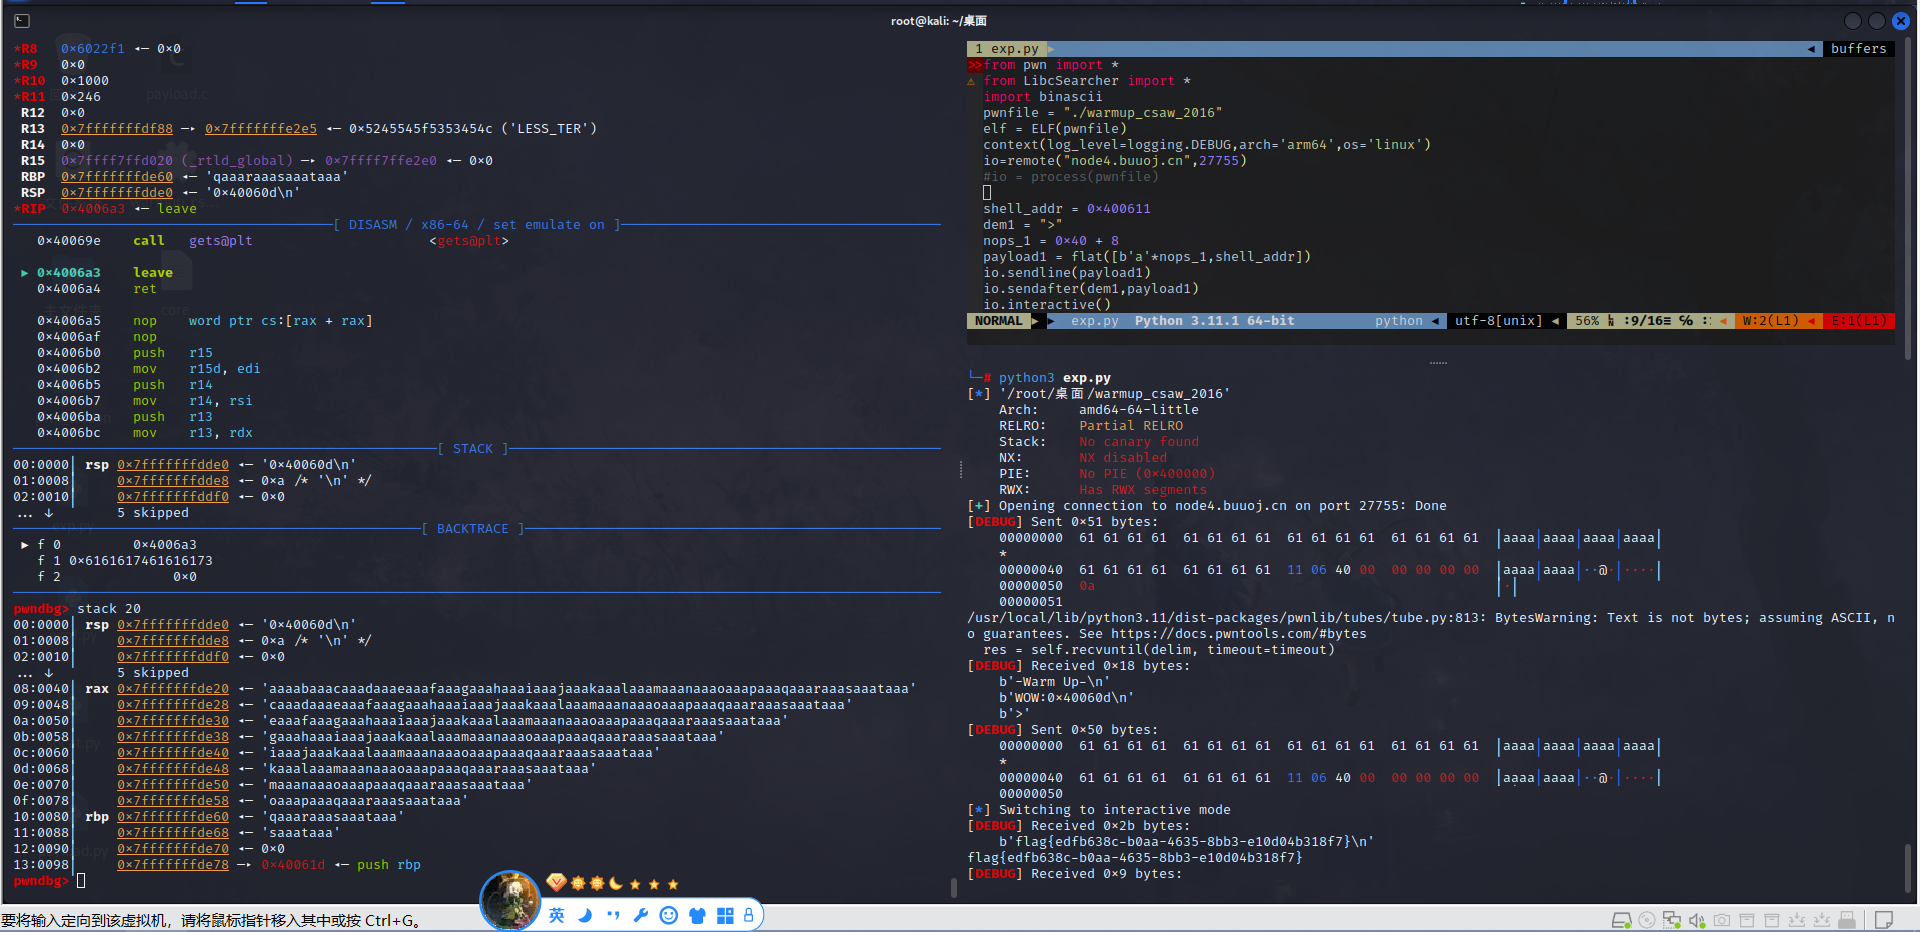This screenshot has height=932, width=1920.
Task: Click the CD/DVD drive icon in VM status bar
Action: (1647, 920)
